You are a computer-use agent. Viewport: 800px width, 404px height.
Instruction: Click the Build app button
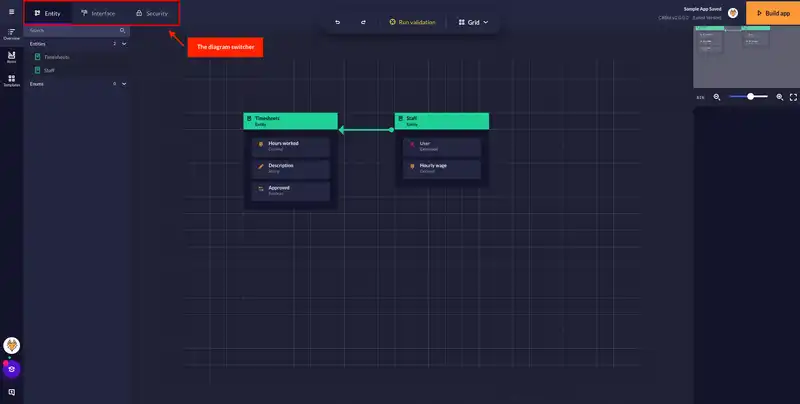click(x=772, y=13)
